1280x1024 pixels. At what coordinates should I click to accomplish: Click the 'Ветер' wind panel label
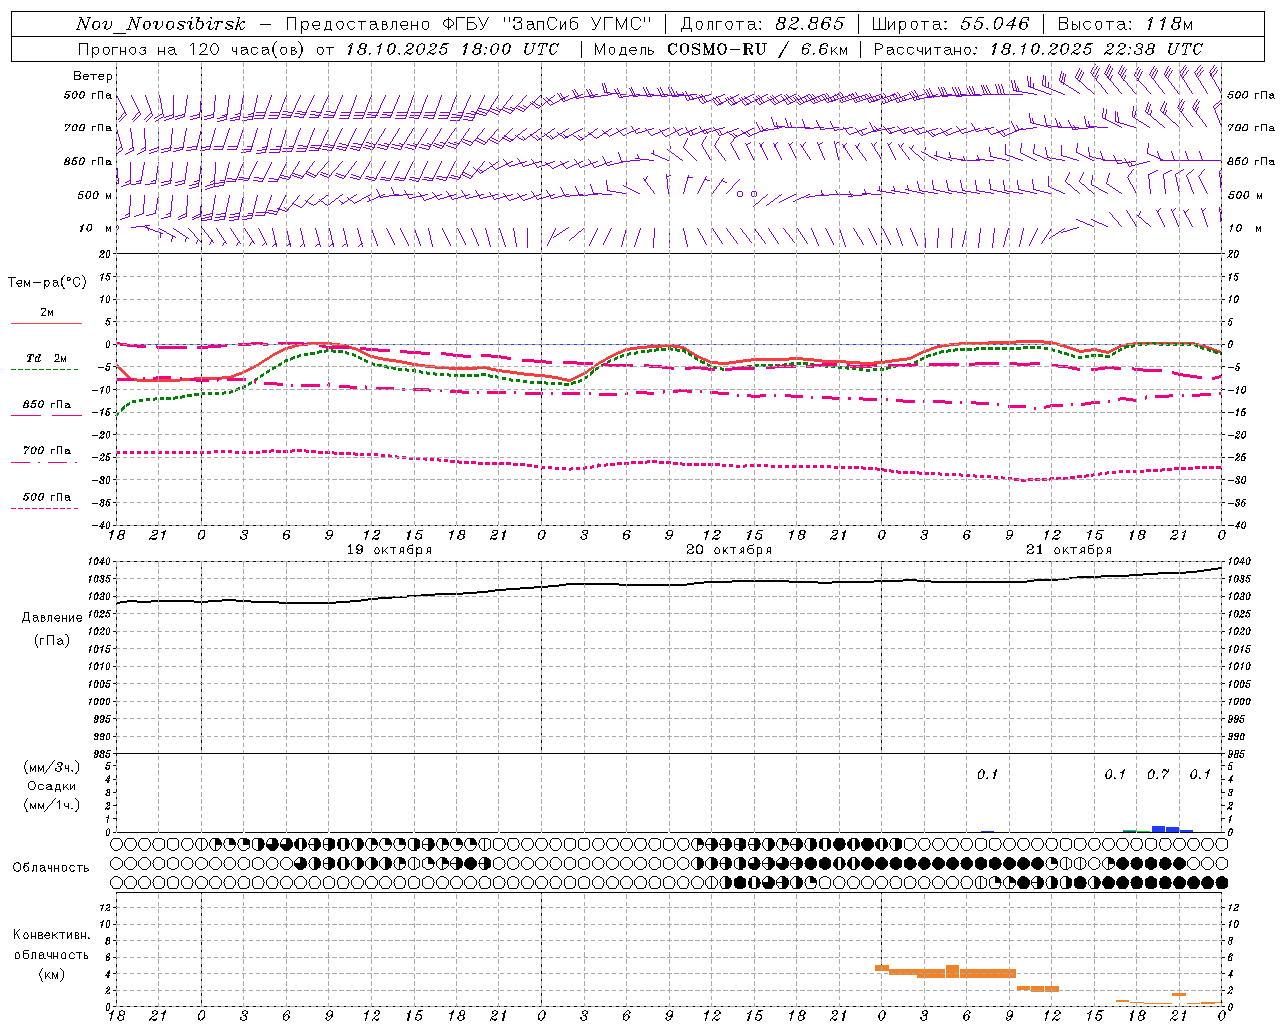click(93, 76)
